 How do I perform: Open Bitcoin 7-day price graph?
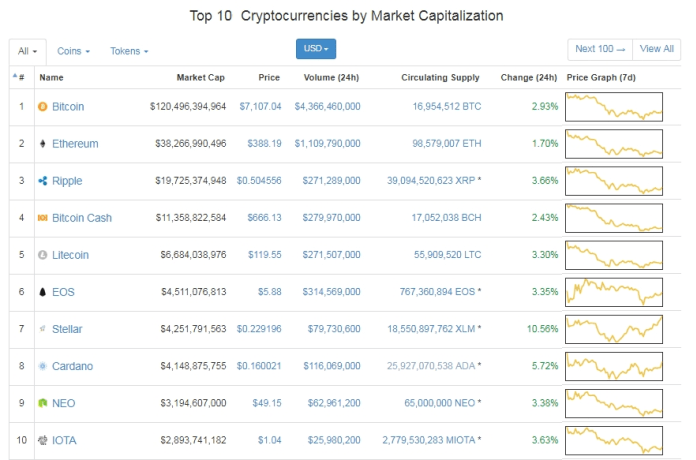click(613, 107)
